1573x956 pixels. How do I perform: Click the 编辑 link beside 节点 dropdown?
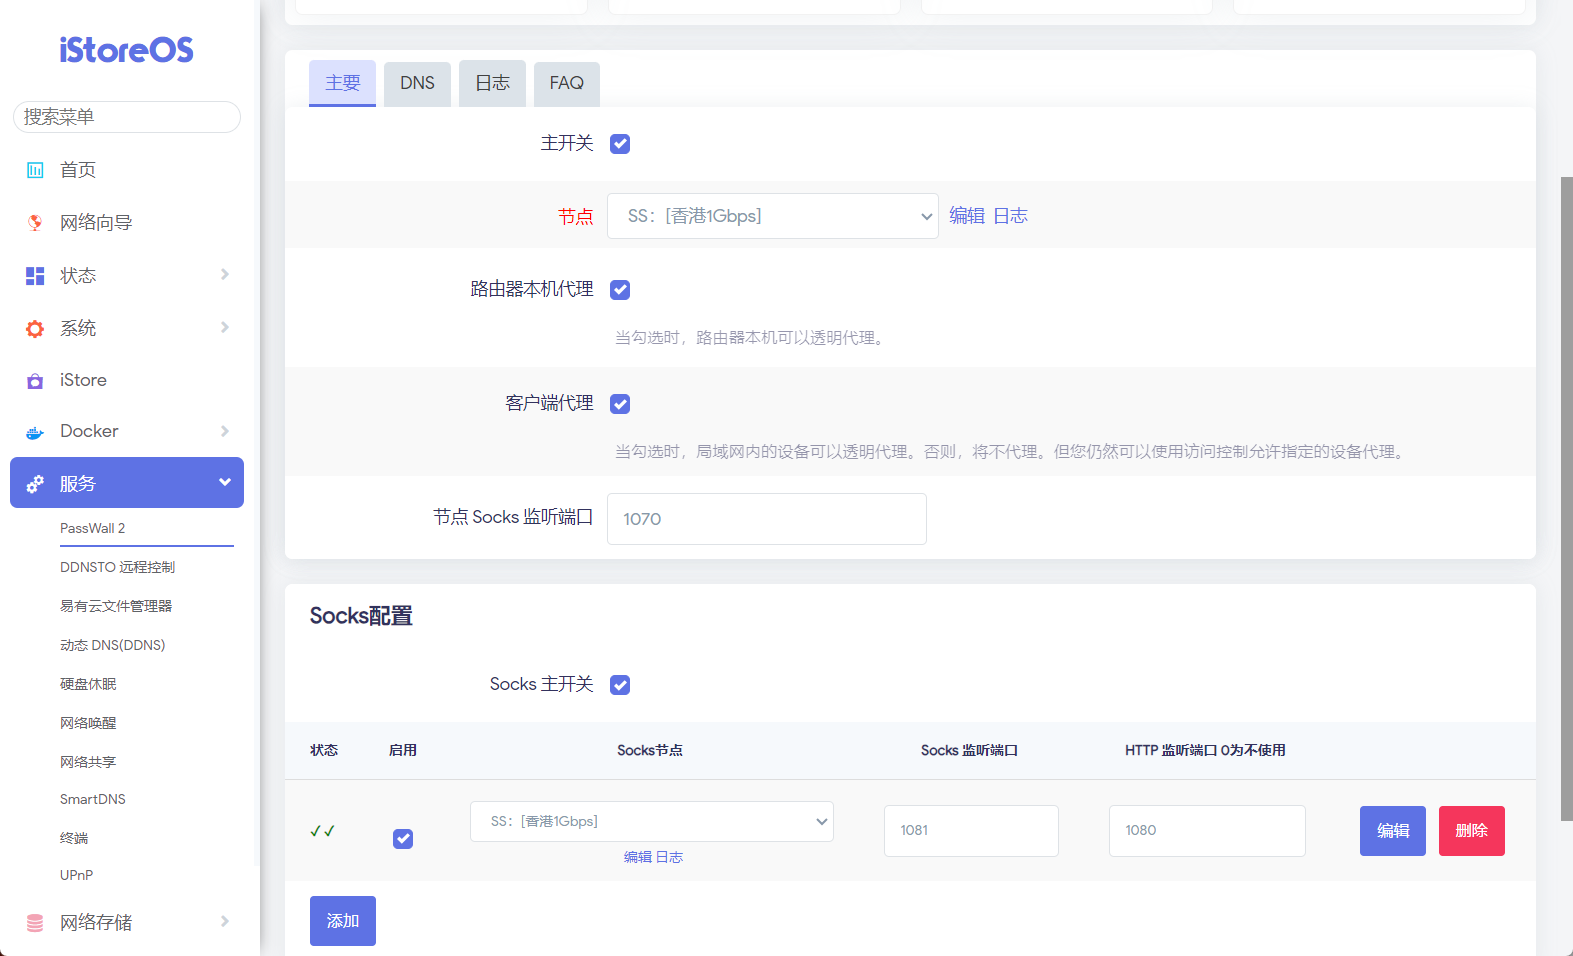(967, 216)
